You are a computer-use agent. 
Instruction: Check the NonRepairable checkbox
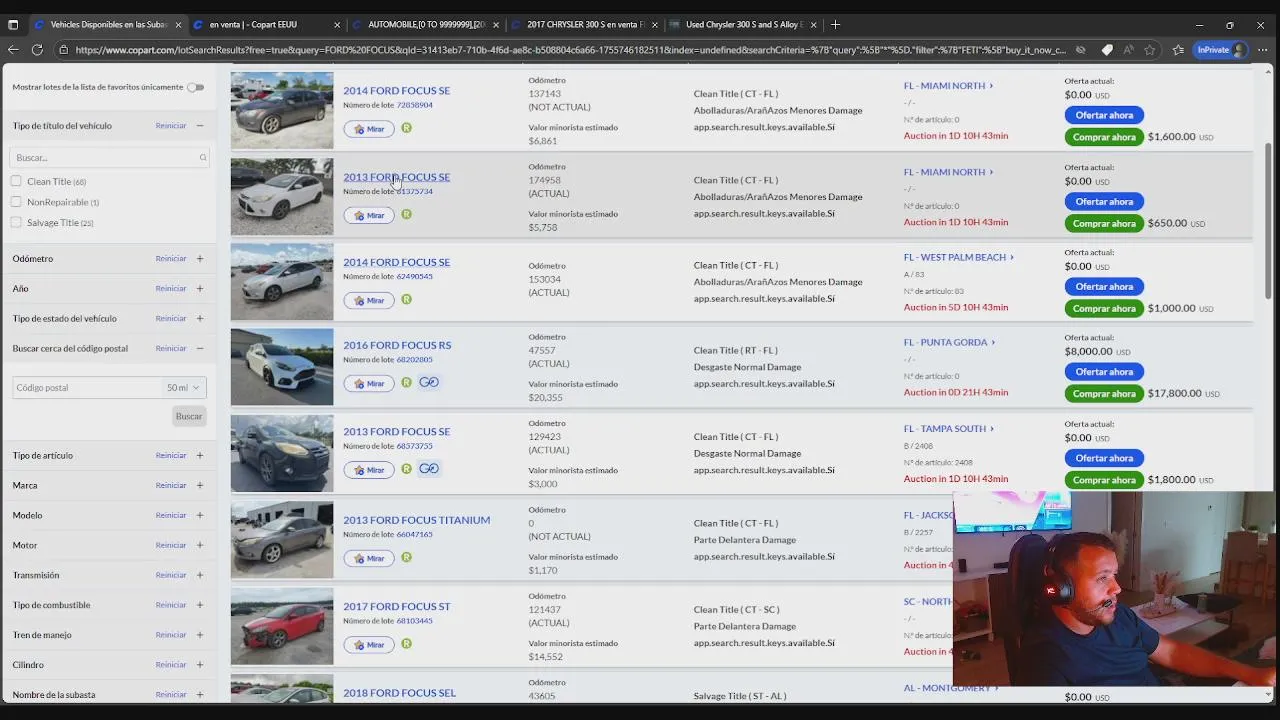point(16,202)
